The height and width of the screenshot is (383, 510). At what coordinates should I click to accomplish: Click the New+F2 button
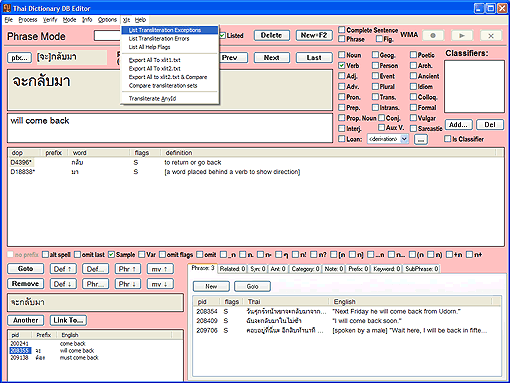tap(314, 35)
